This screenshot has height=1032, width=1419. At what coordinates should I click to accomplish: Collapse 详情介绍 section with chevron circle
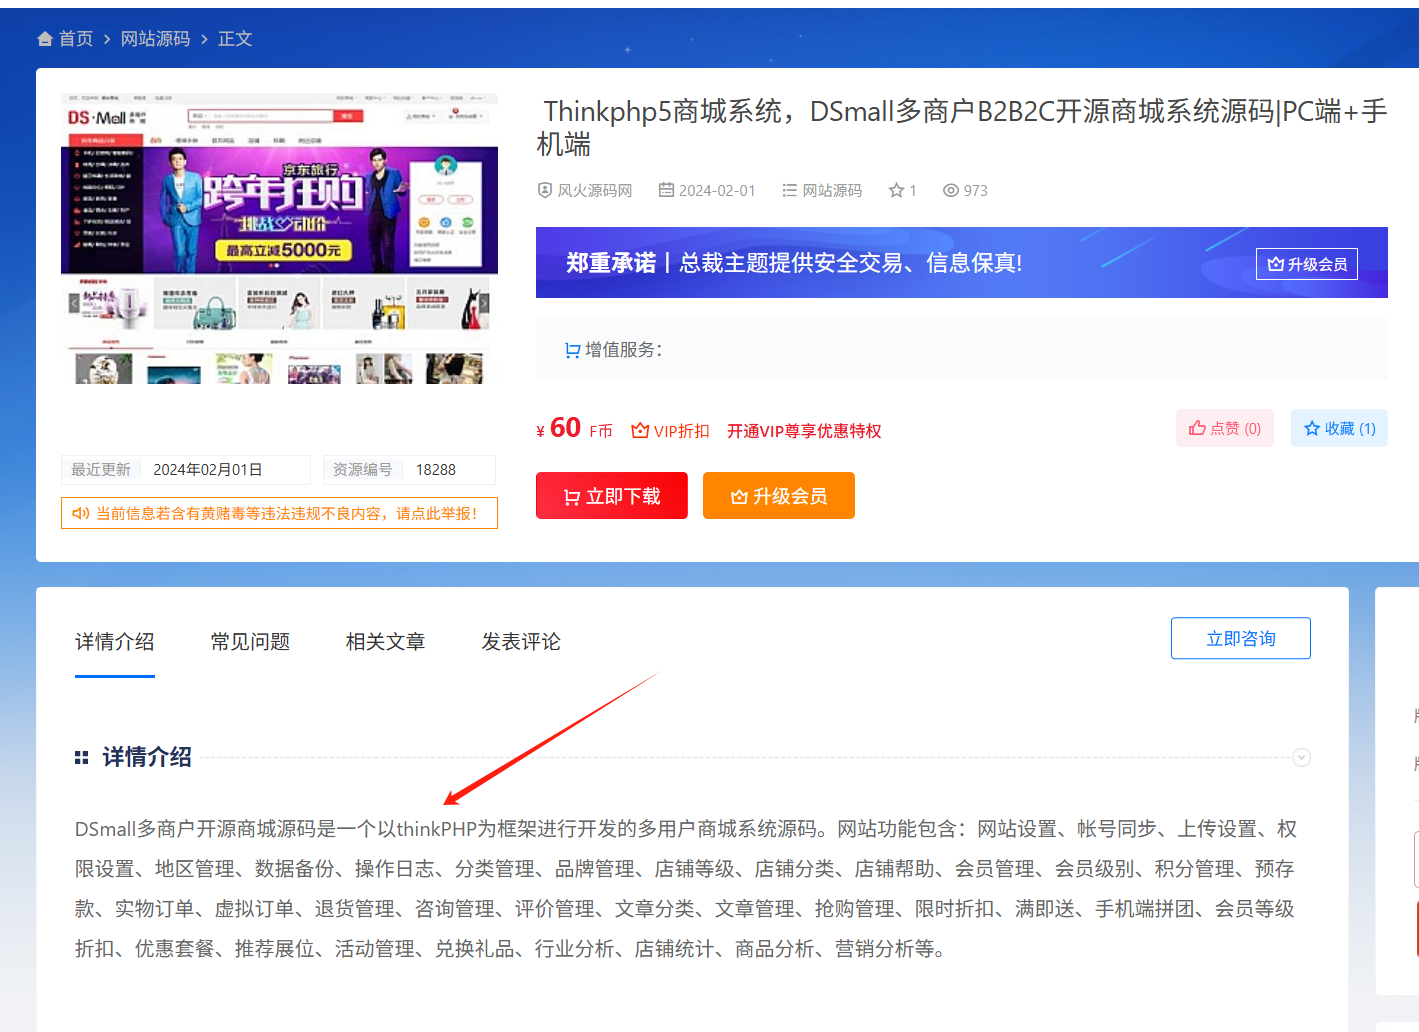point(1301,757)
